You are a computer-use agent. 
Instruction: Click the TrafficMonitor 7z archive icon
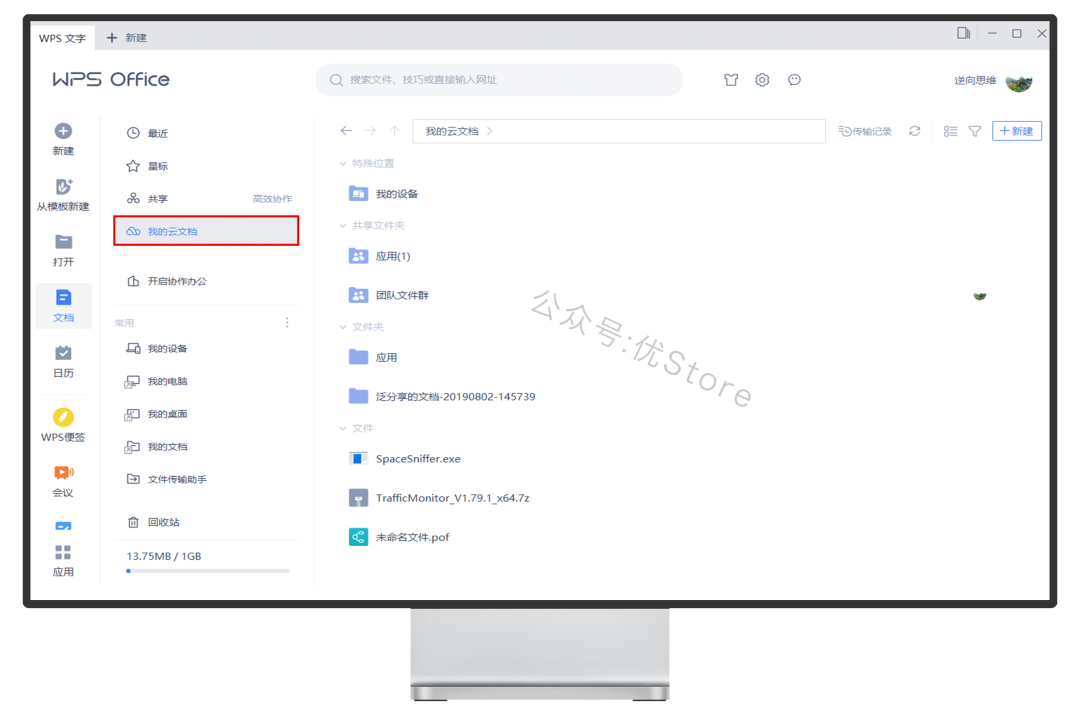[358, 498]
